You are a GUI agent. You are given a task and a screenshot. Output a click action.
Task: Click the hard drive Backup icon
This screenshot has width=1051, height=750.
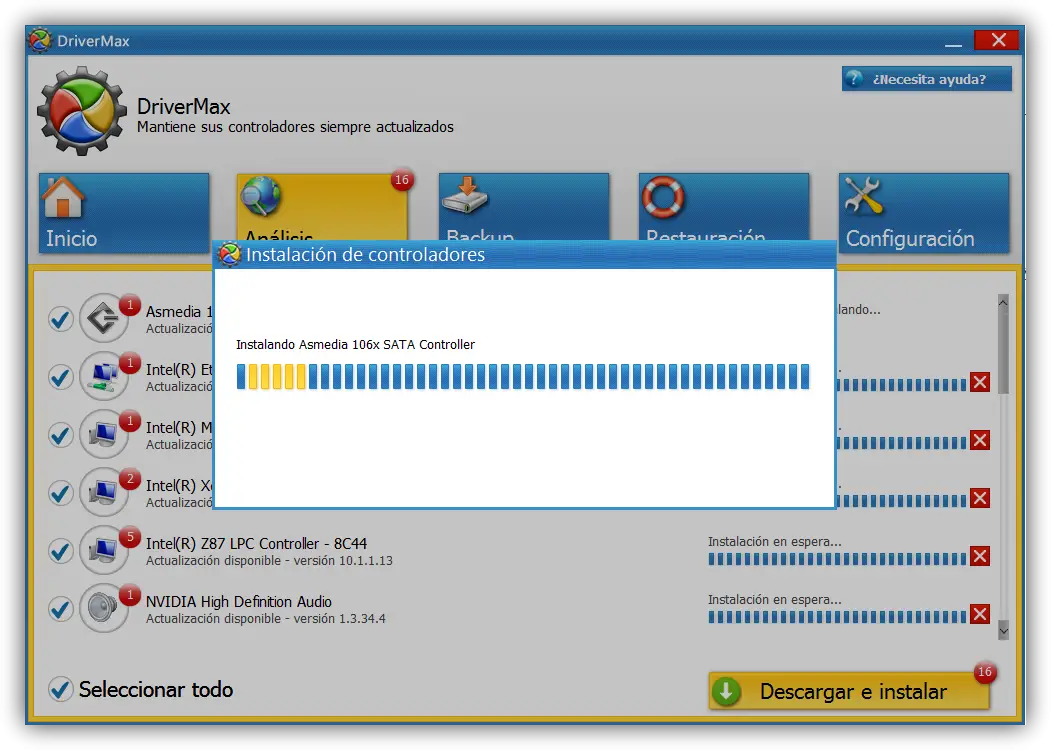pos(465,196)
